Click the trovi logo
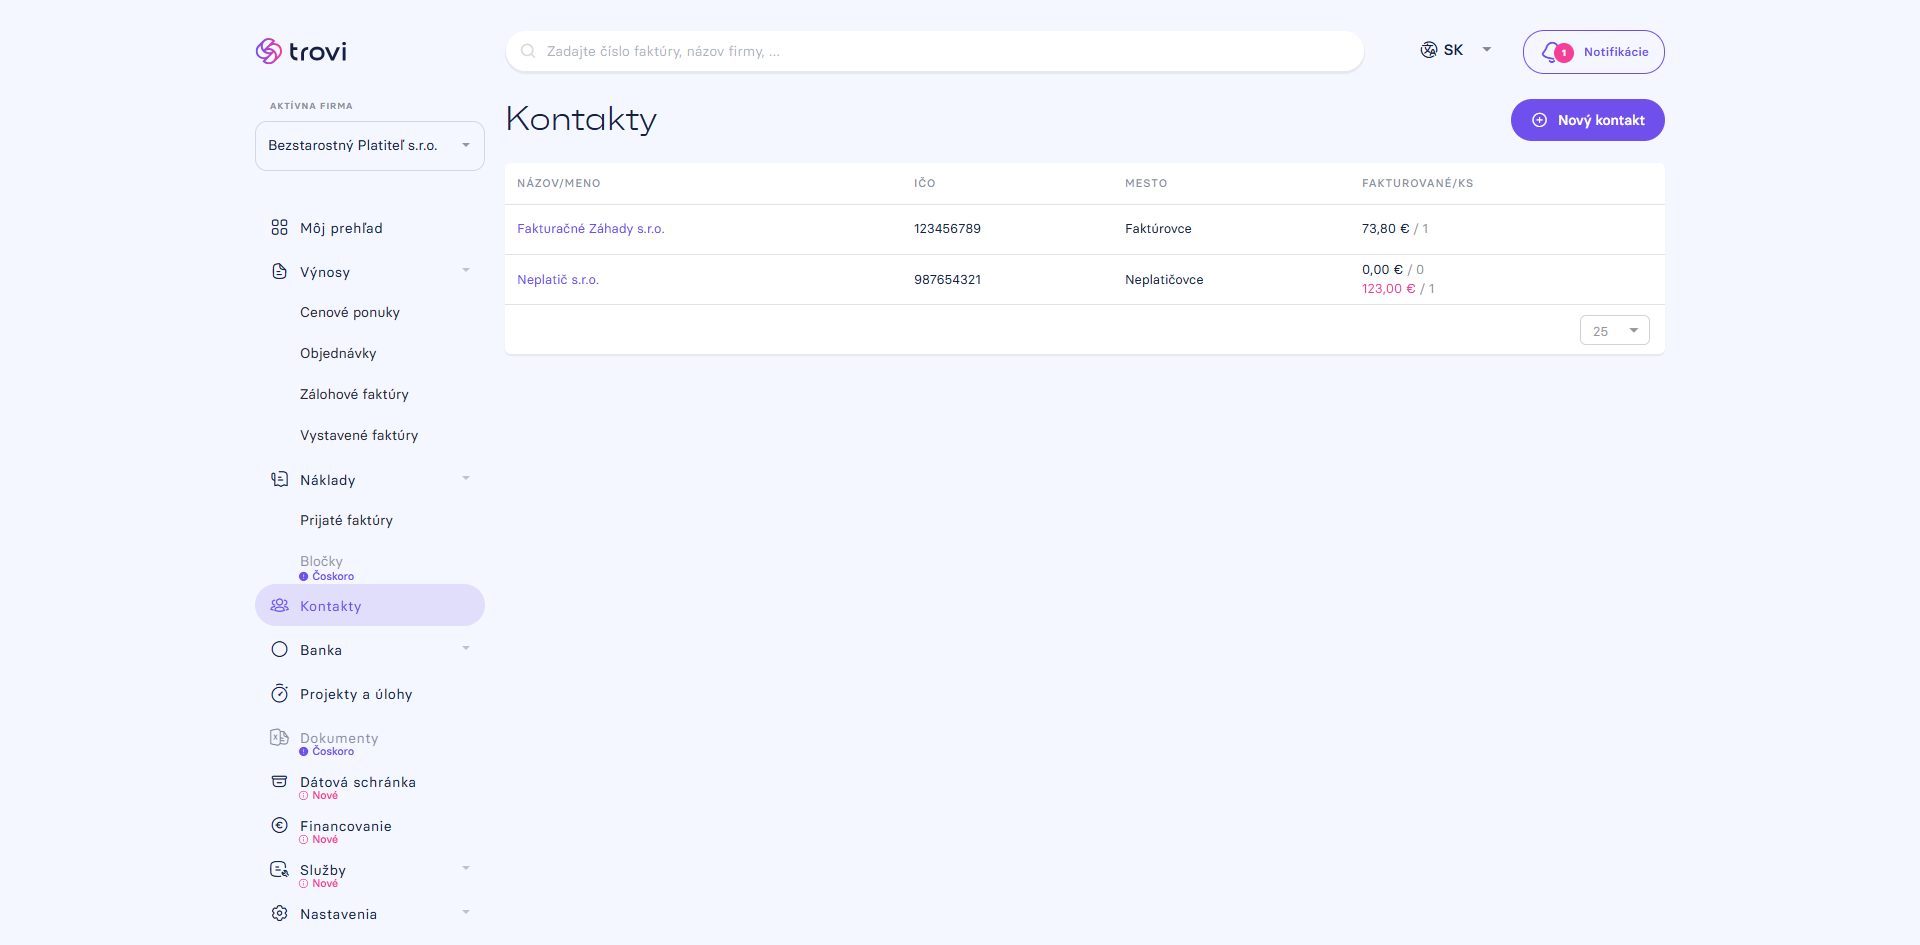1920x945 pixels. click(301, 51)
